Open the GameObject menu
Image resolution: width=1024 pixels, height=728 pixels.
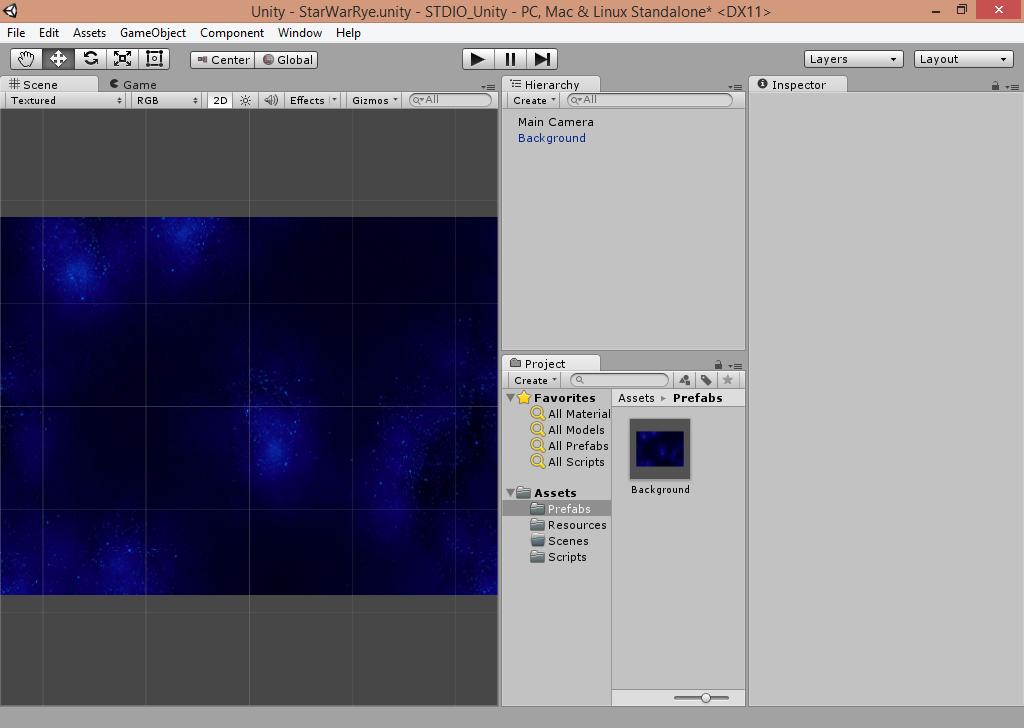[x=153, y=33]
